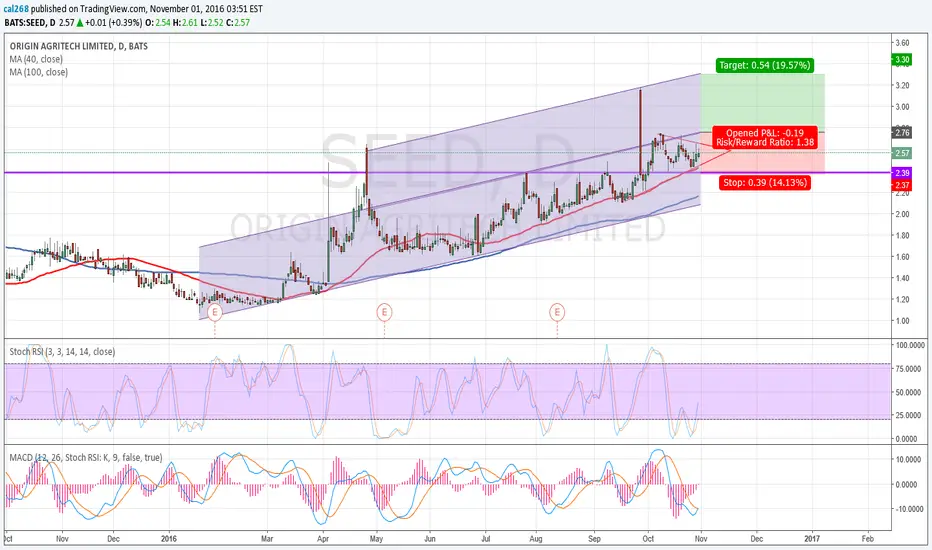Click the ORIGIN AGRITECH LIMITED, D, BATS title

(78, 46)
